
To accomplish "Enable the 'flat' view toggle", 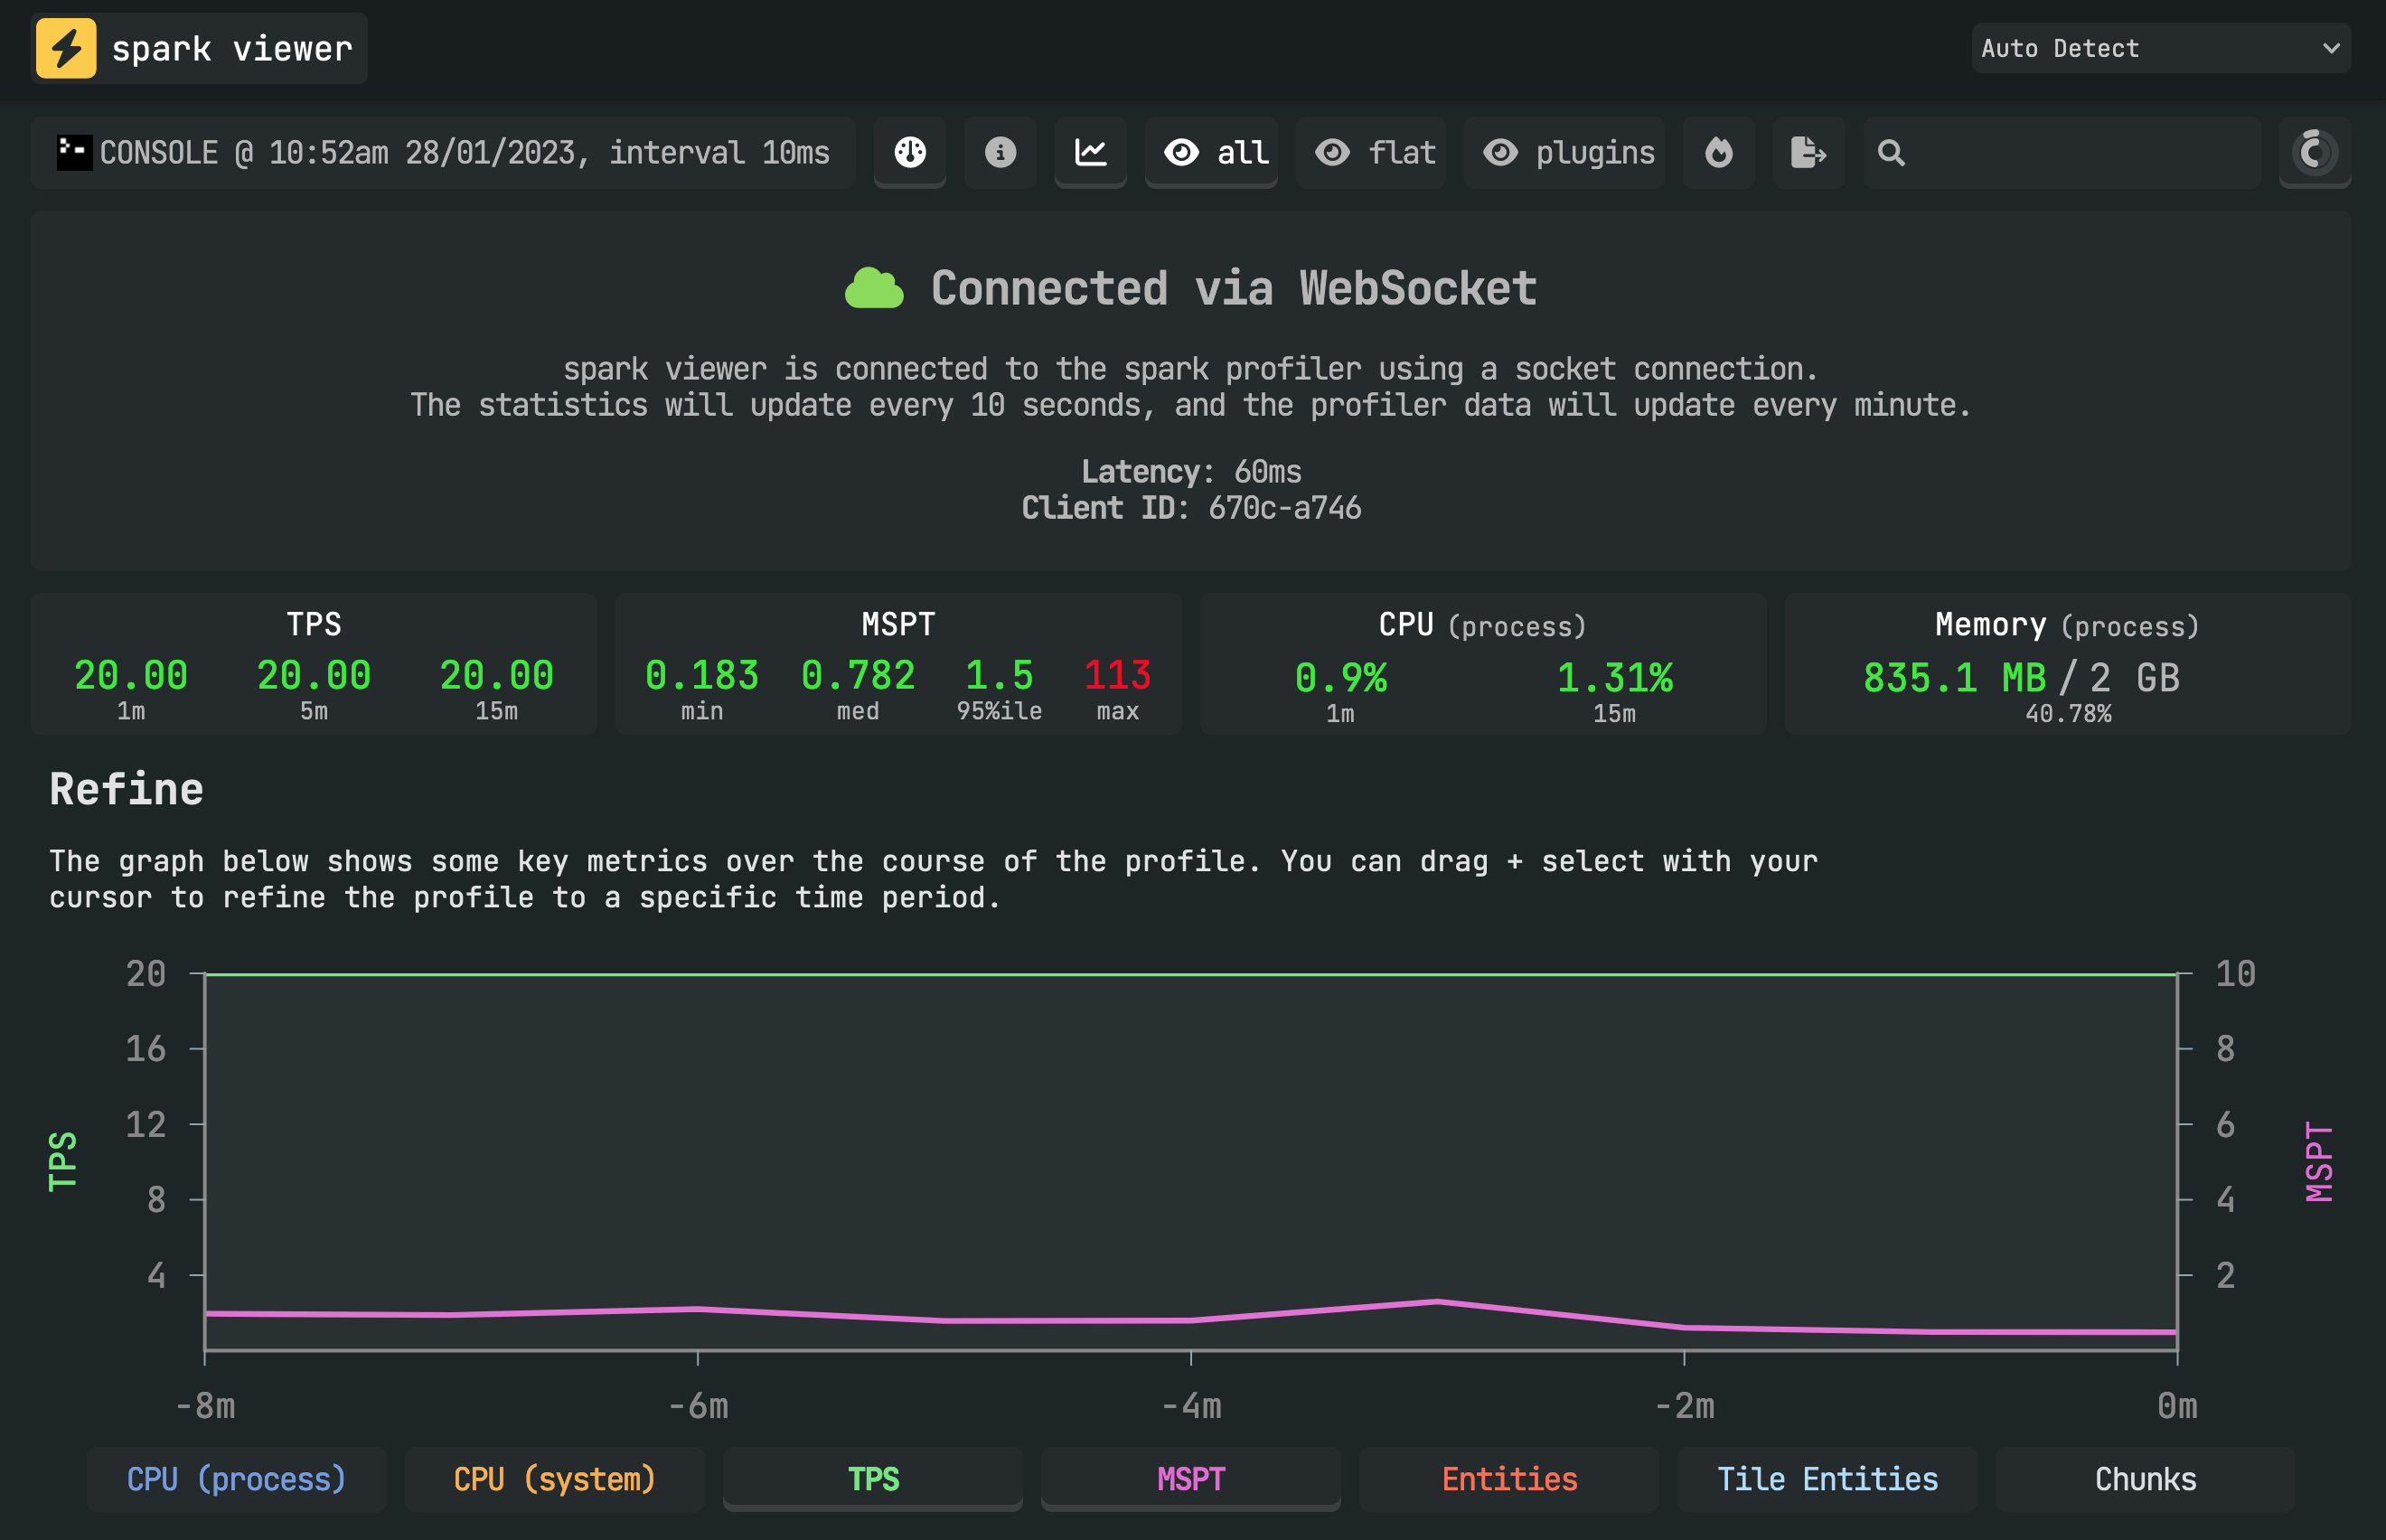I will coord(1370,152).
